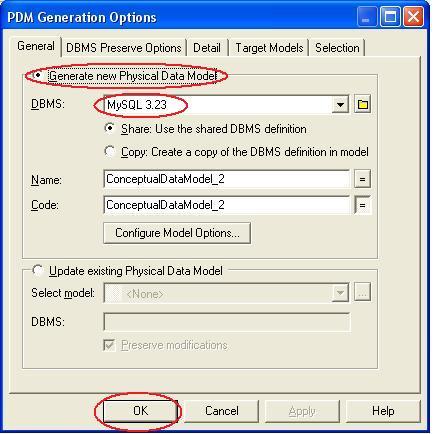Maximize the PDM Generation Options dialog

(x=390, y=17)
